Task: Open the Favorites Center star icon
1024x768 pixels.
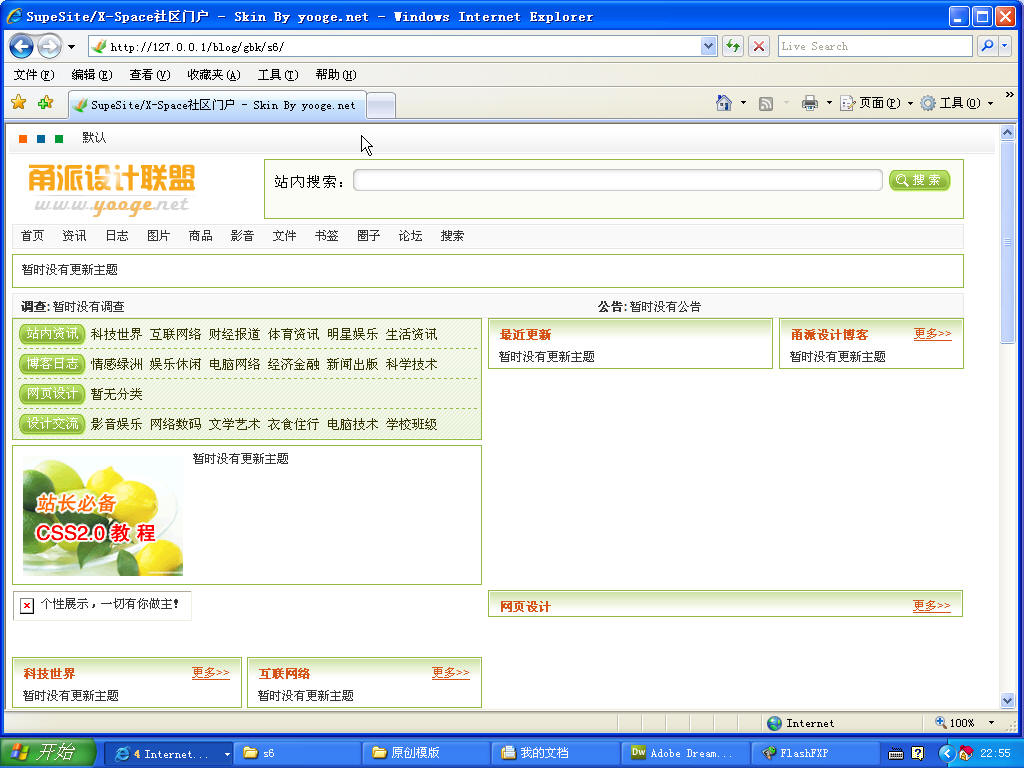Action: (18, 103)
